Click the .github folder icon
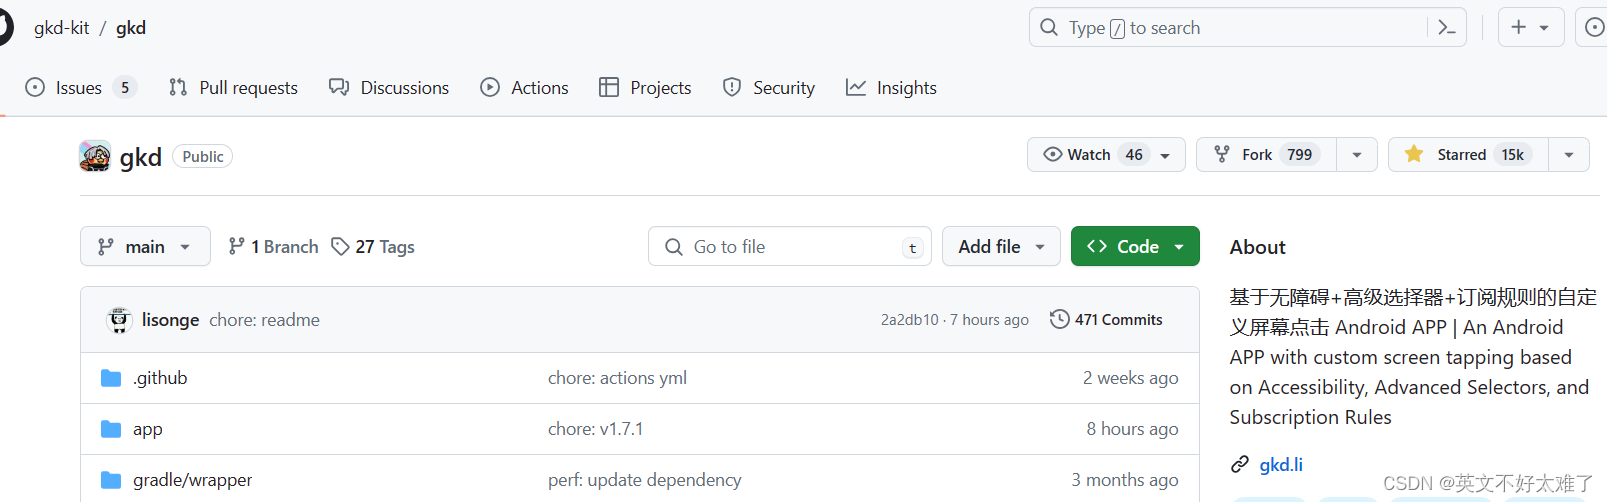Screen dimensions: 1607x502 tap(111, 378)
